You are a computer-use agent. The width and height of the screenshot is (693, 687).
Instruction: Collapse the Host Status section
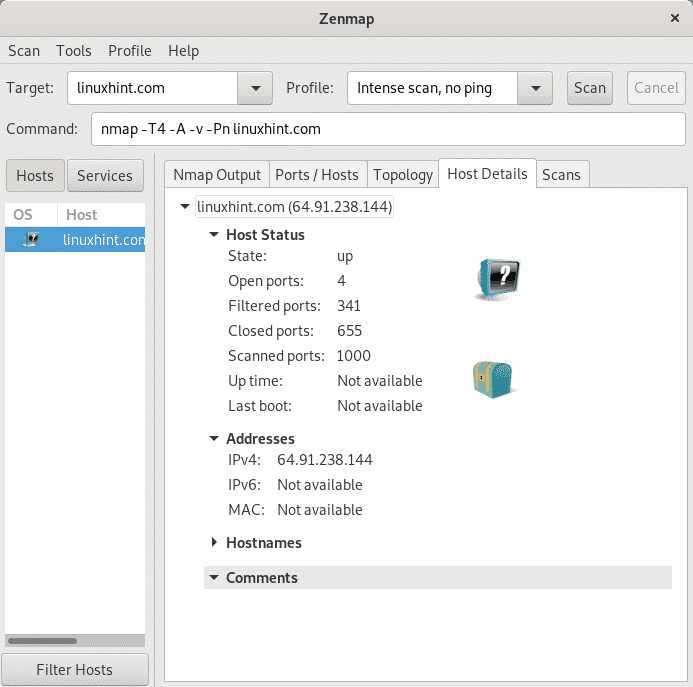click(x=214, y=234)
